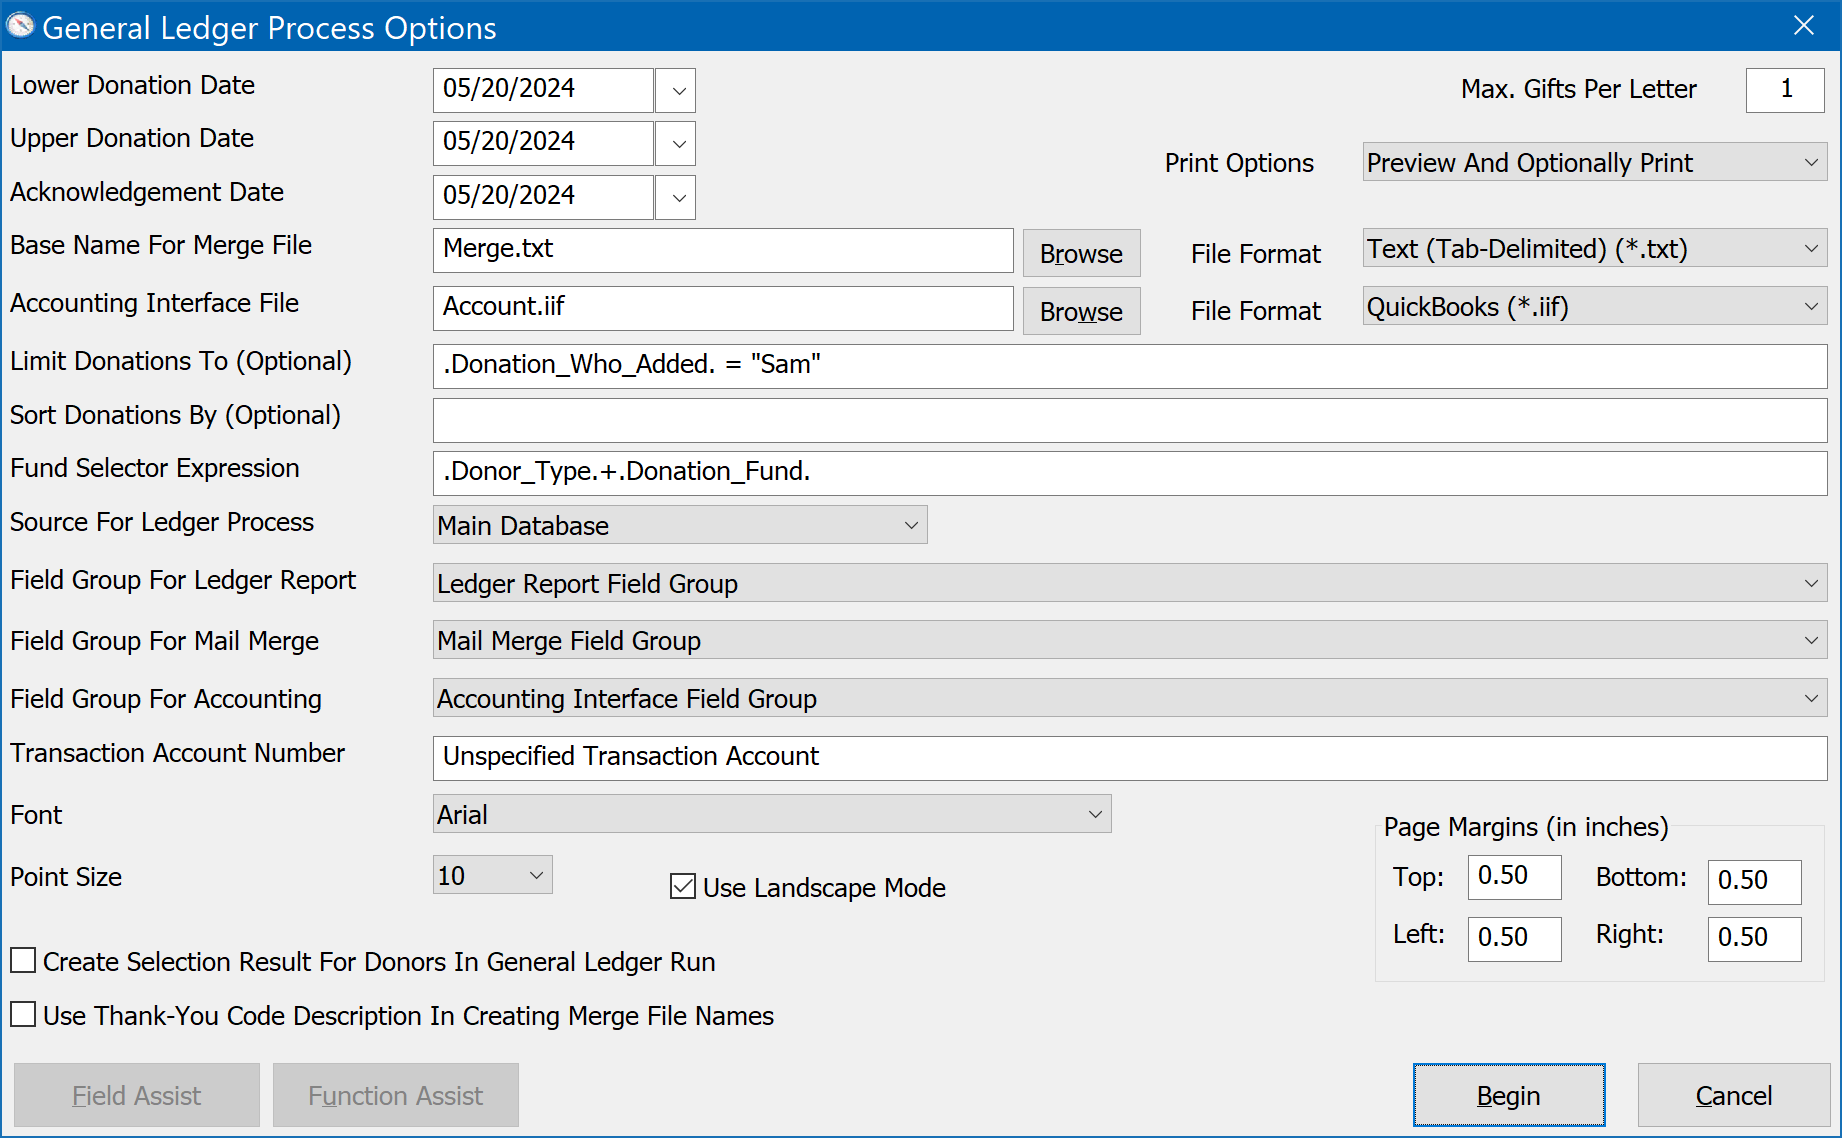The width and height of the screenshot is (1842, 1138).
Task: Click the Cancel button
Action: (x=1734, y=1095)
